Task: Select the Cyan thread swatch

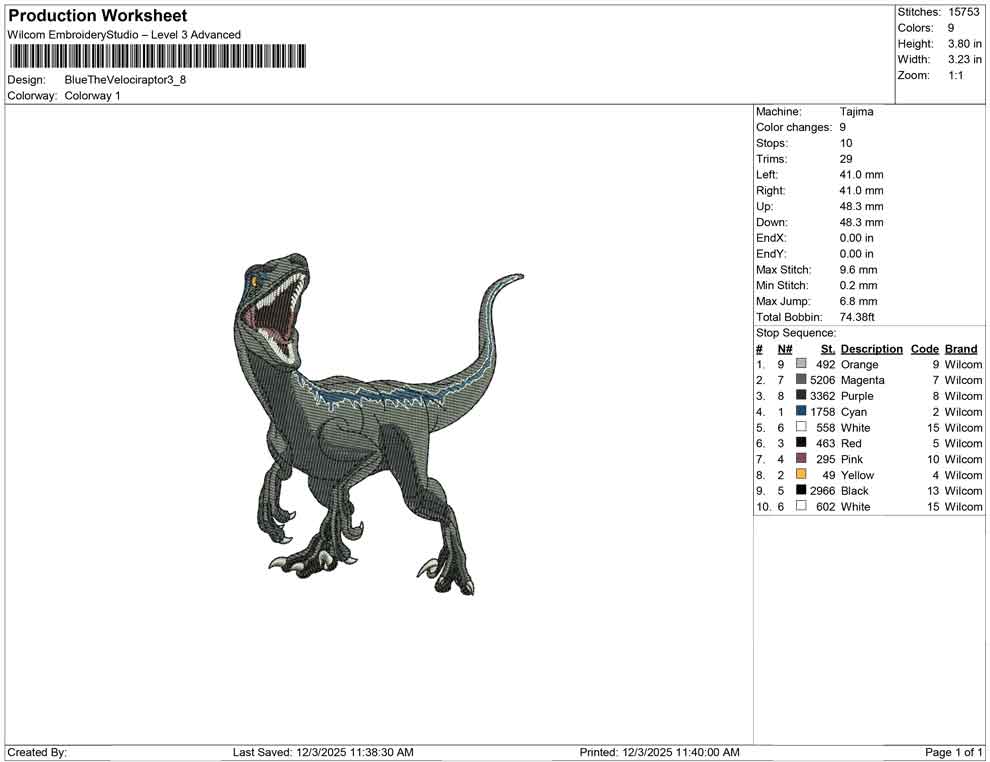Action: (799, 411)
